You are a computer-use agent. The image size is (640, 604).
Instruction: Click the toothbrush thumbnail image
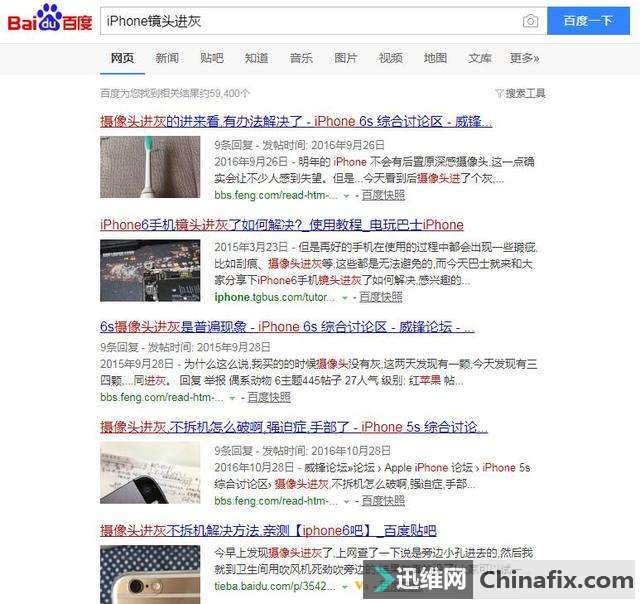[x=150, y=167]
